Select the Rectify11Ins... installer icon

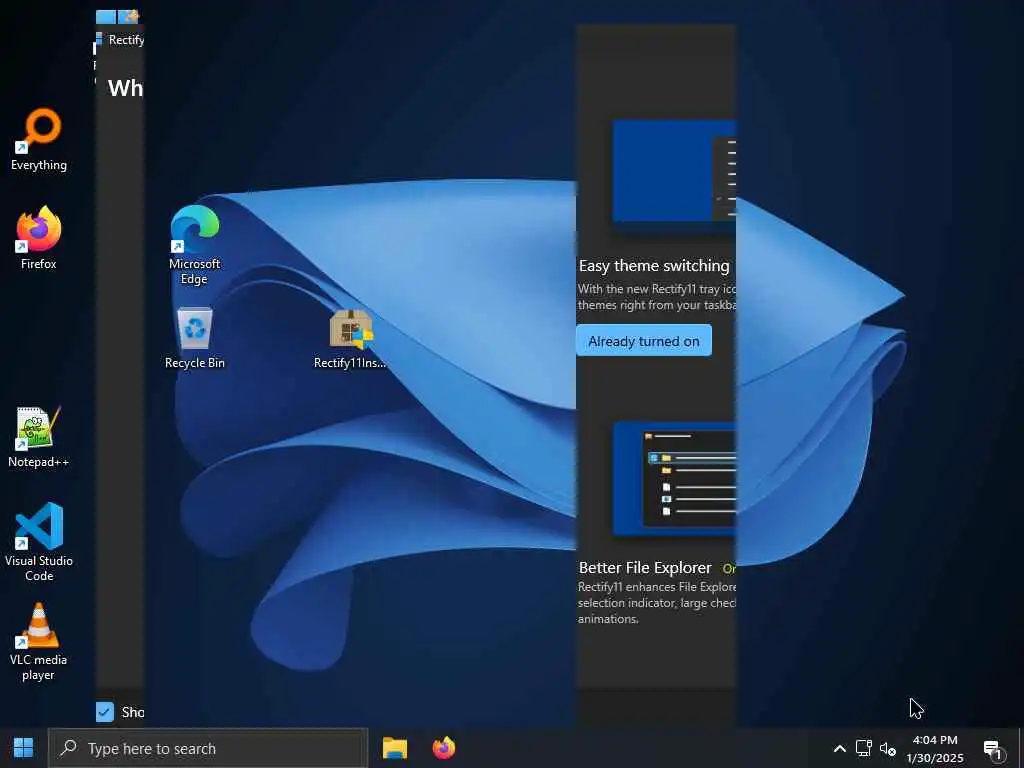351,338
